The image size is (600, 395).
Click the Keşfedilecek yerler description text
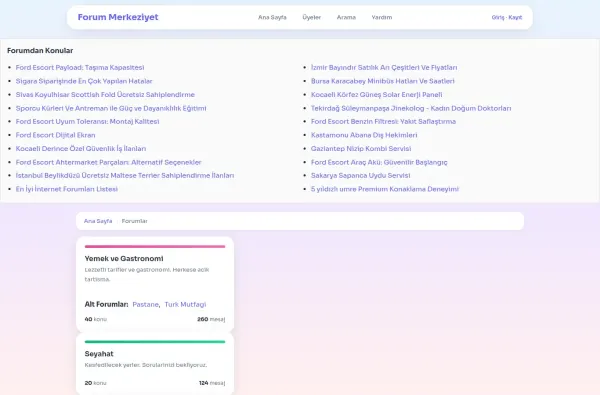tap(146, 365)
